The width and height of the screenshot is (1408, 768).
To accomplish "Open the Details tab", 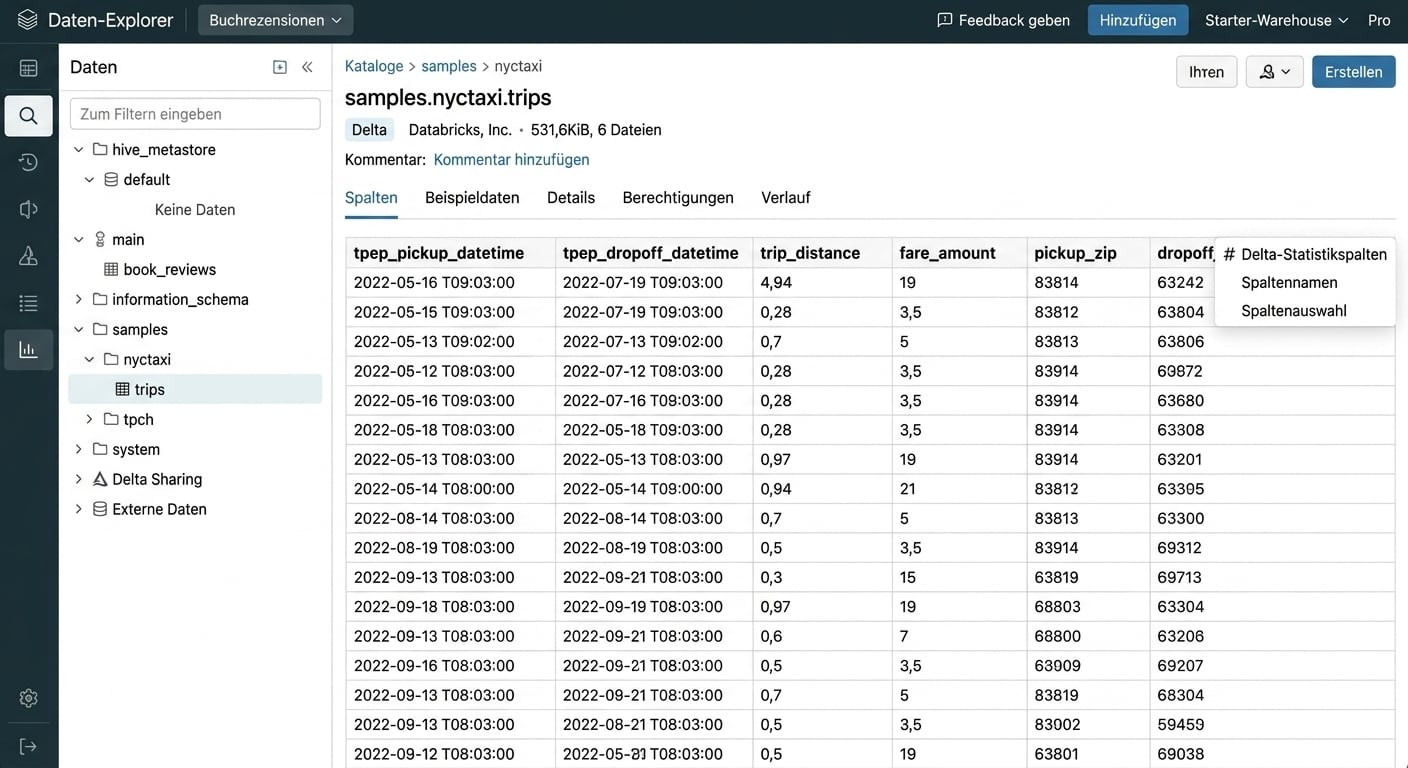I will pyautogui.click(x=571, y=197).
